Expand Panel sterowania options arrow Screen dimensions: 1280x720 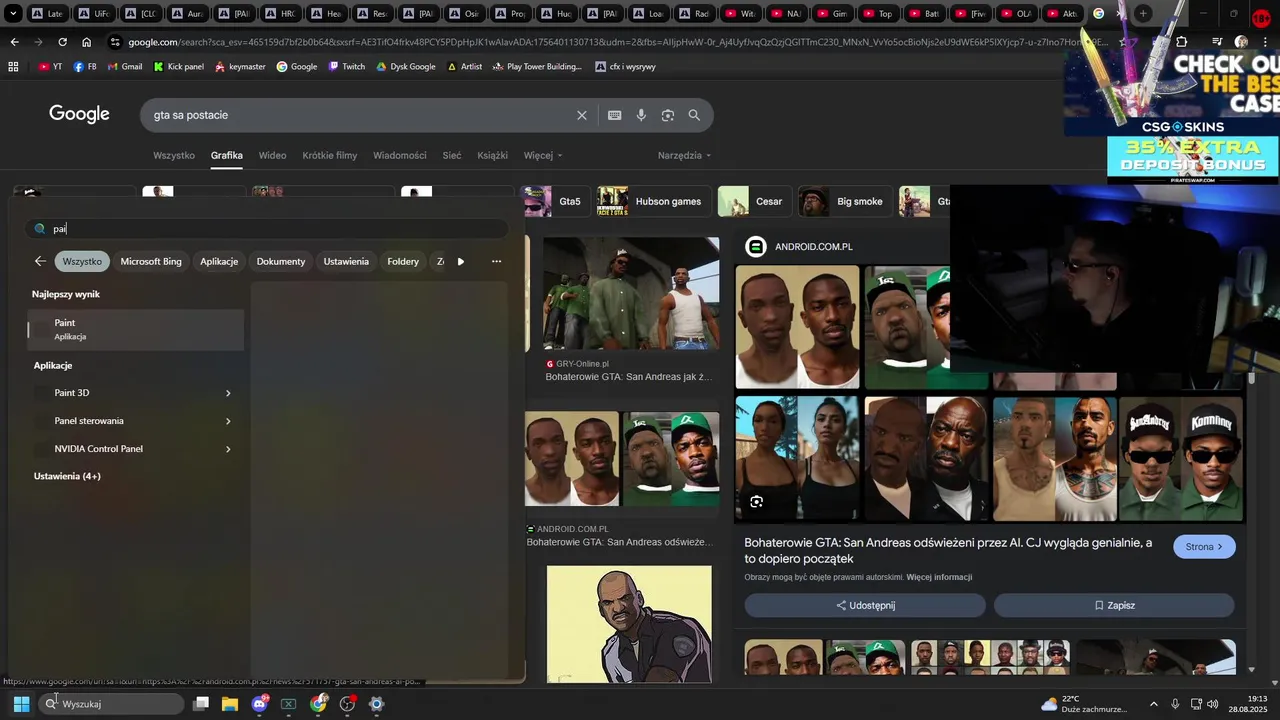[228, 421]
